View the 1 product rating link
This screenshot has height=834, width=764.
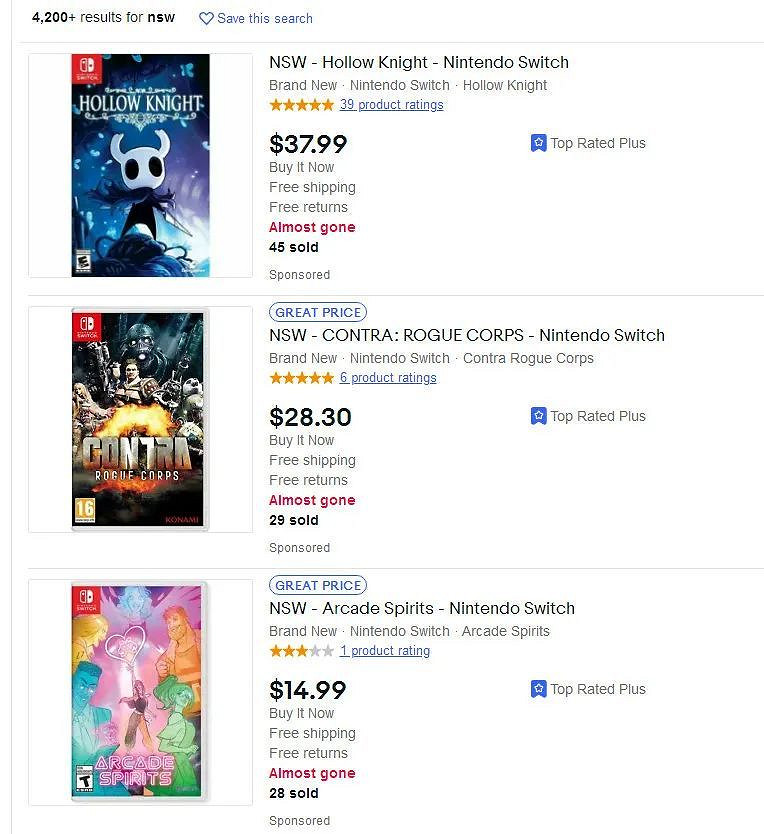coord(384,651)
